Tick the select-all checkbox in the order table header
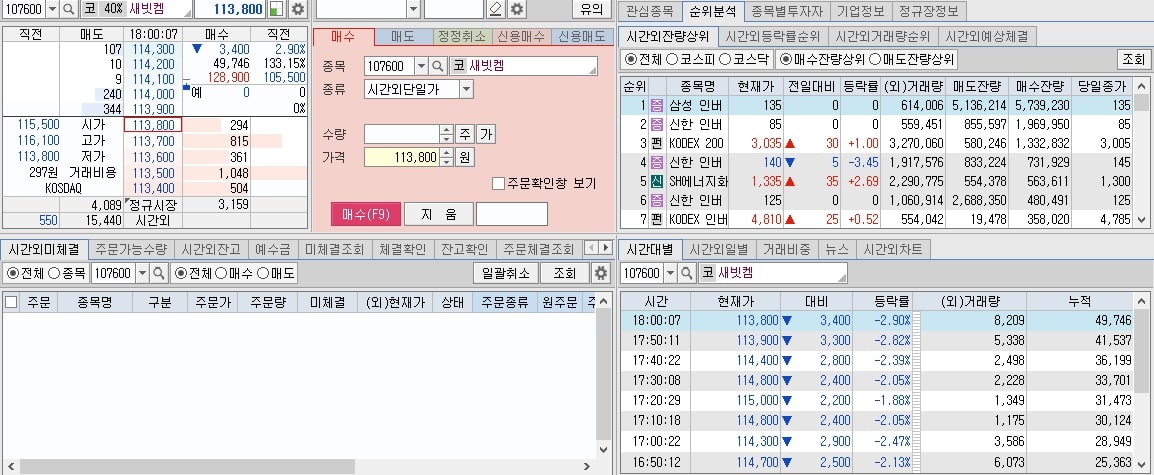This screenshot has width=1154, height=475. tap(11, 302)
